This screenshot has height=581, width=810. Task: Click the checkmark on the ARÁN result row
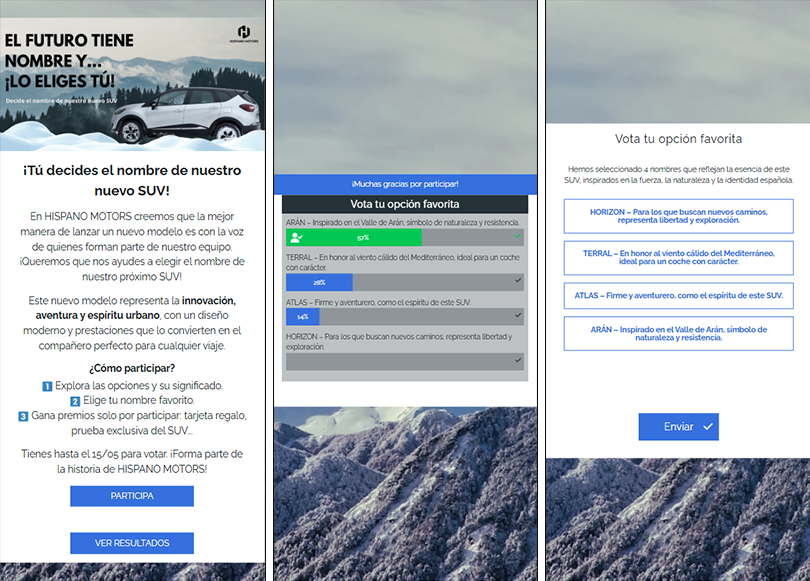click(x=518, y=237)
